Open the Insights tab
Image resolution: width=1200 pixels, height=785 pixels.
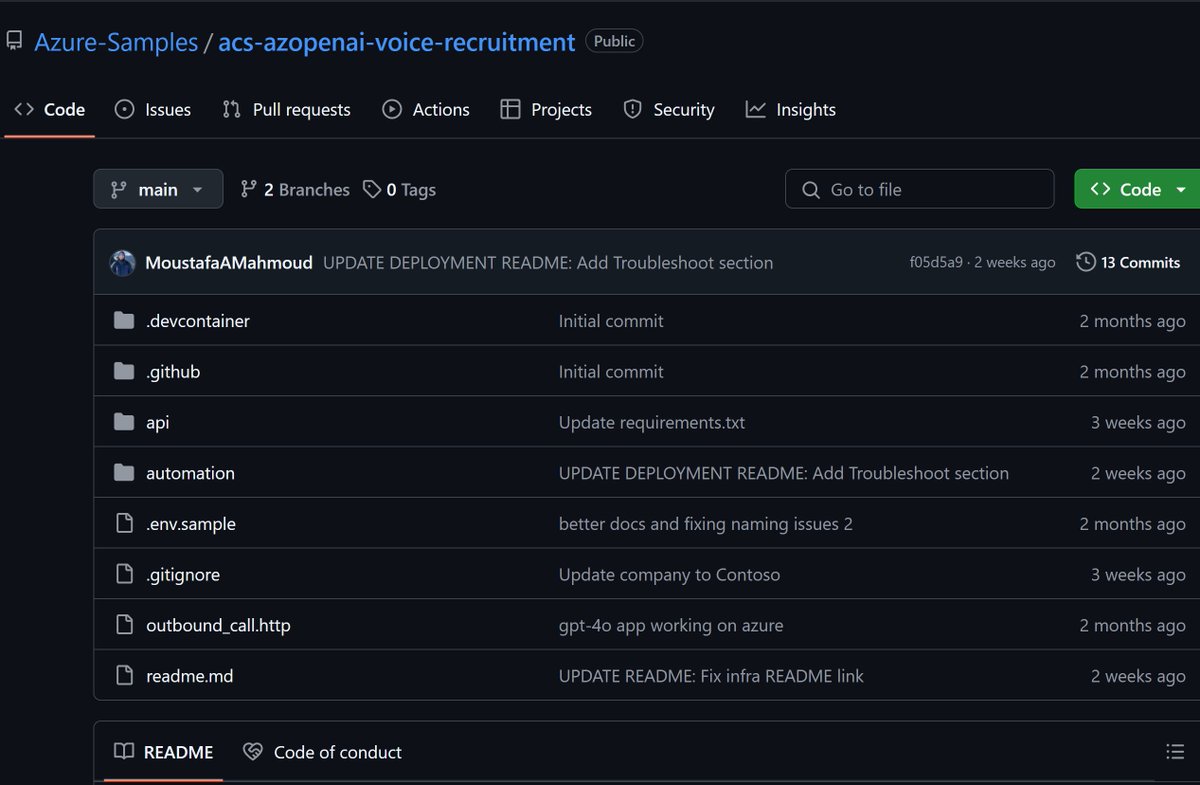point(791,109)
